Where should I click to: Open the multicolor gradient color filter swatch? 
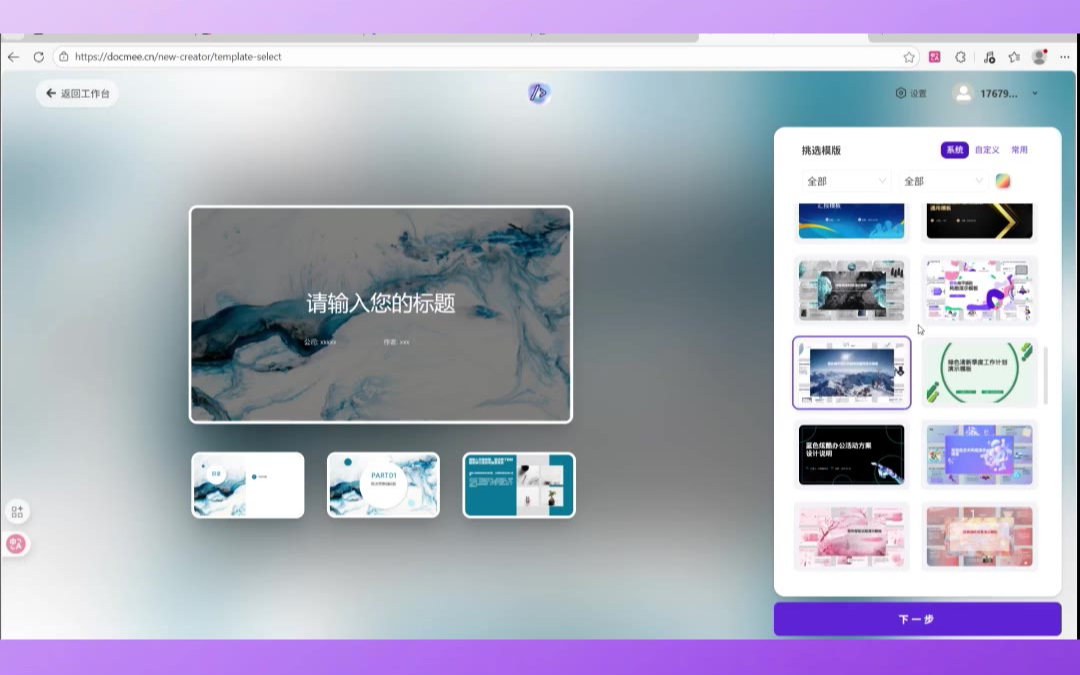pos(1003,181)
